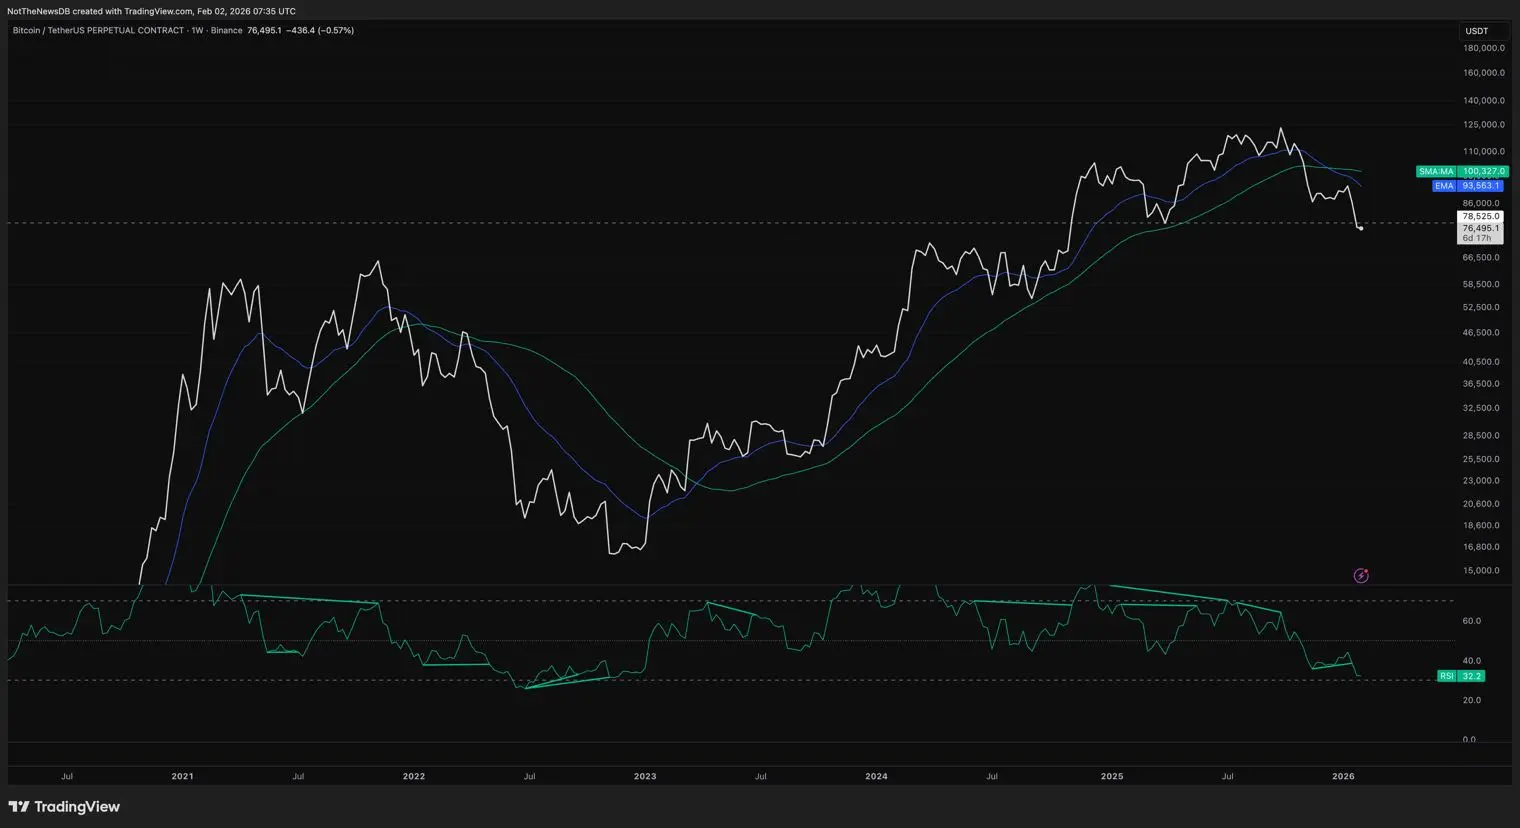Click the −436.4 (−0.57%) change value
This screenshot has height=828, width=1520.
point(320,30)
